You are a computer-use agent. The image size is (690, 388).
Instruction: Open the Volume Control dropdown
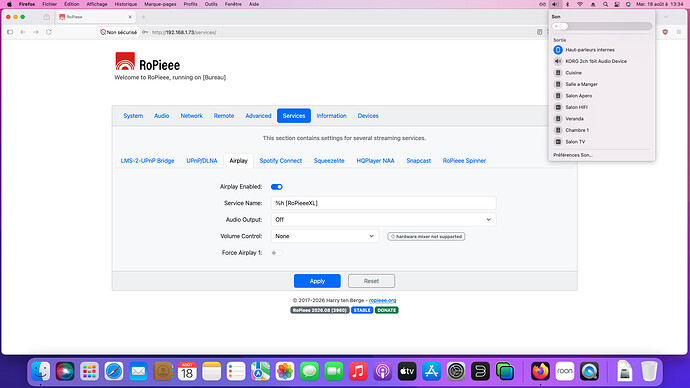pyautogui.click(x=325, y=236)
